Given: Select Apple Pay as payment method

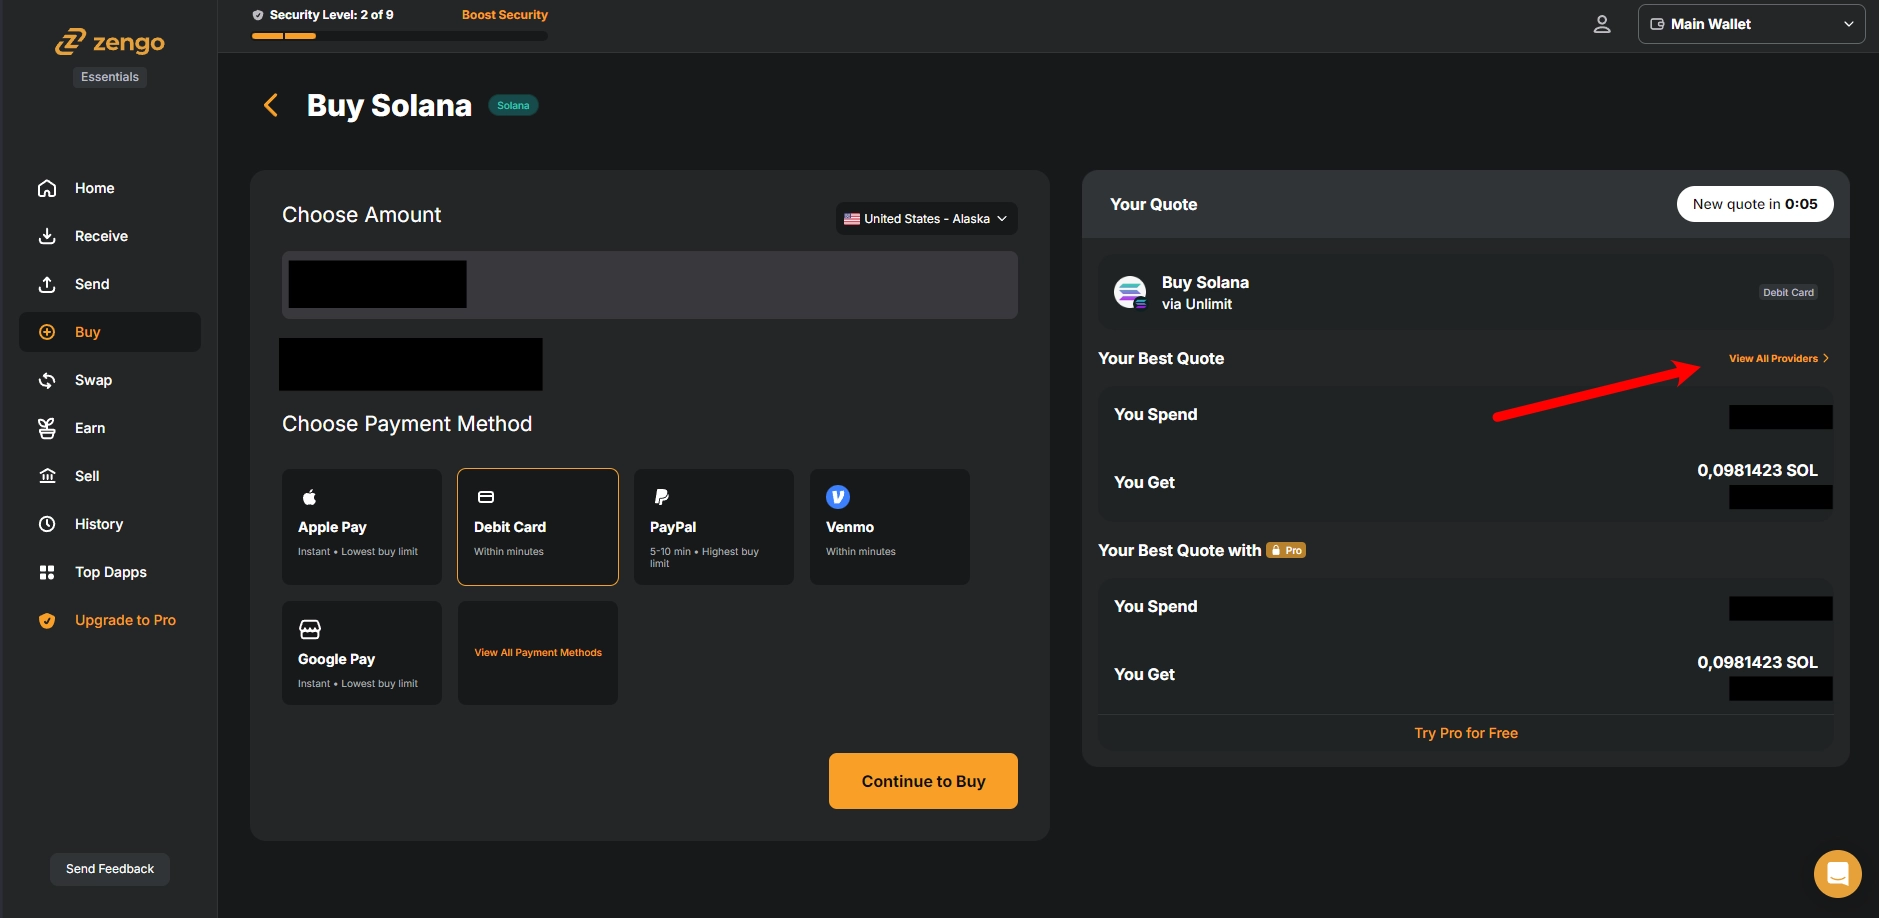Looking at the screenshot, I should tap(361, 527).
